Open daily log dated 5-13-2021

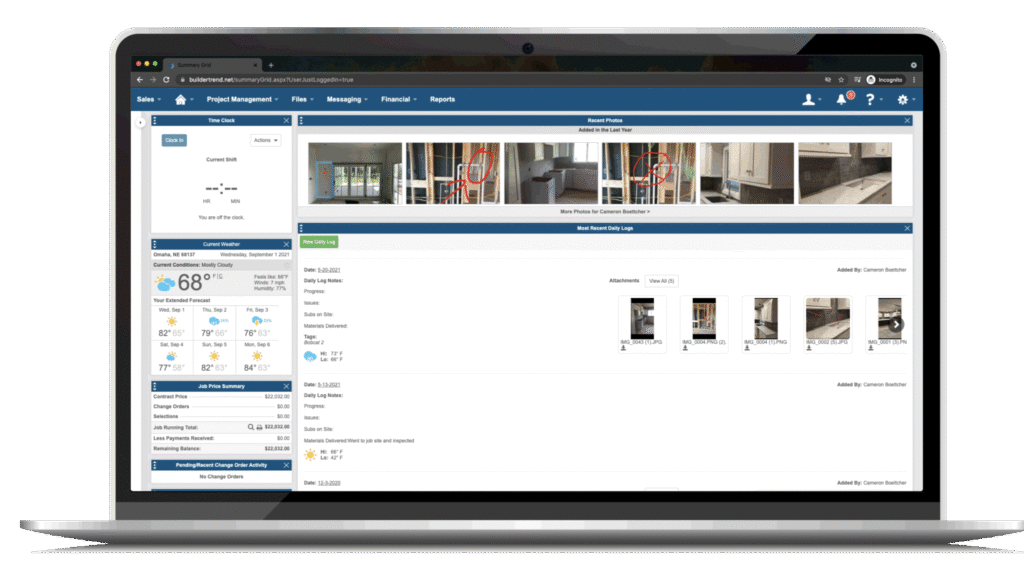click(x=328, y=385)
